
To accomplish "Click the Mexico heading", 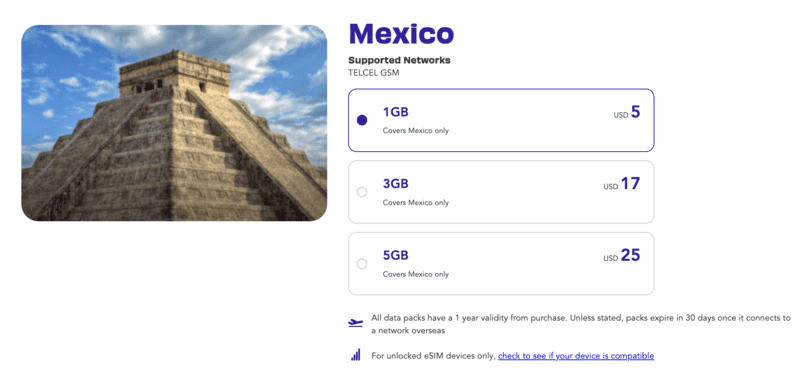I will coord(401,34).
